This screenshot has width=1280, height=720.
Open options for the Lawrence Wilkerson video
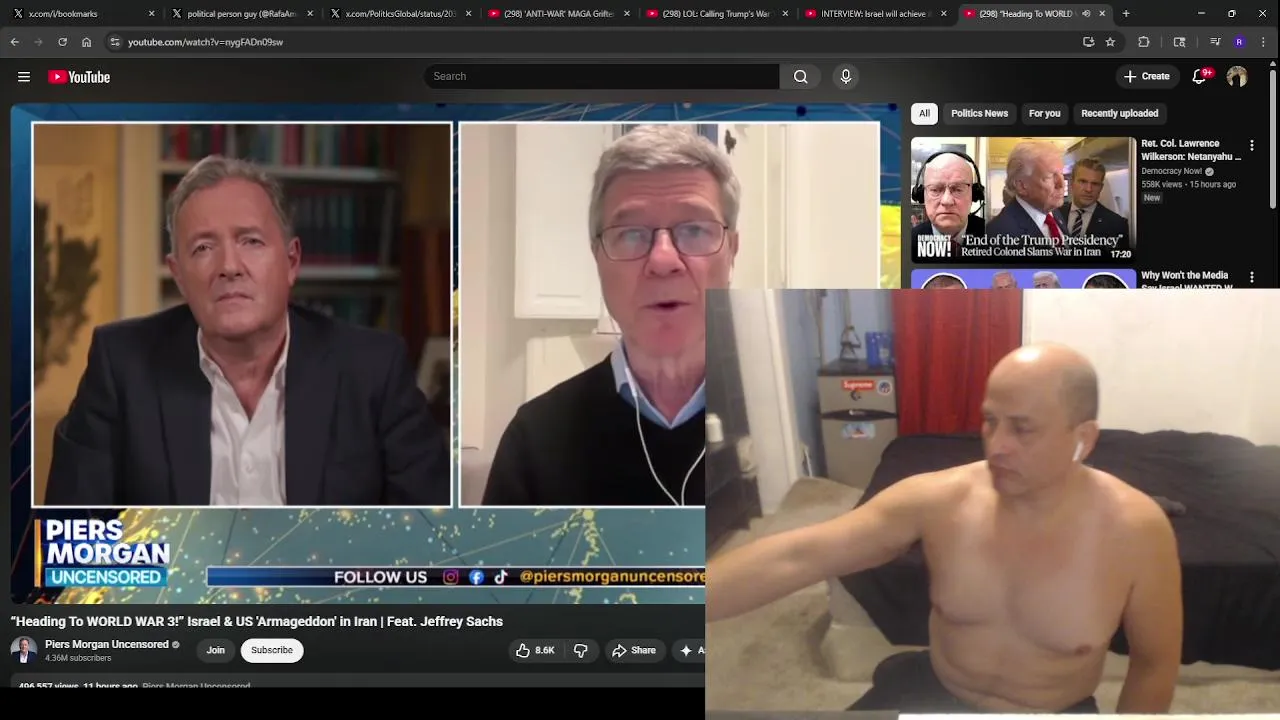tap(1251, 145)
